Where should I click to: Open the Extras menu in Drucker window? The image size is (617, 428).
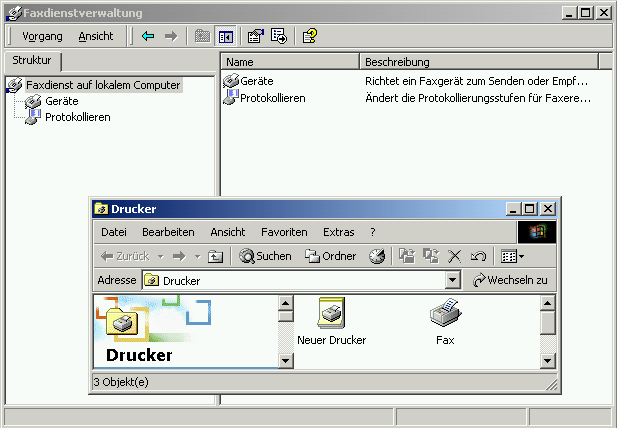click(x=338, y=232)
